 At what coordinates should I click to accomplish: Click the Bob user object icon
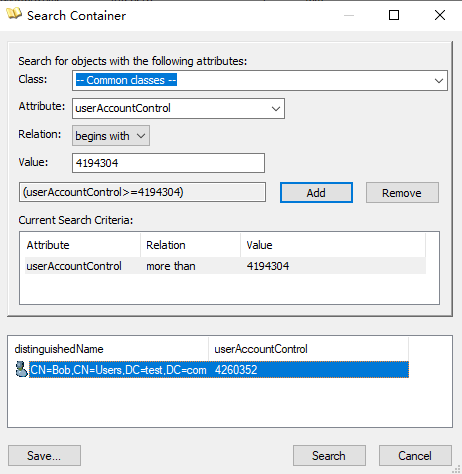point(21,369)
